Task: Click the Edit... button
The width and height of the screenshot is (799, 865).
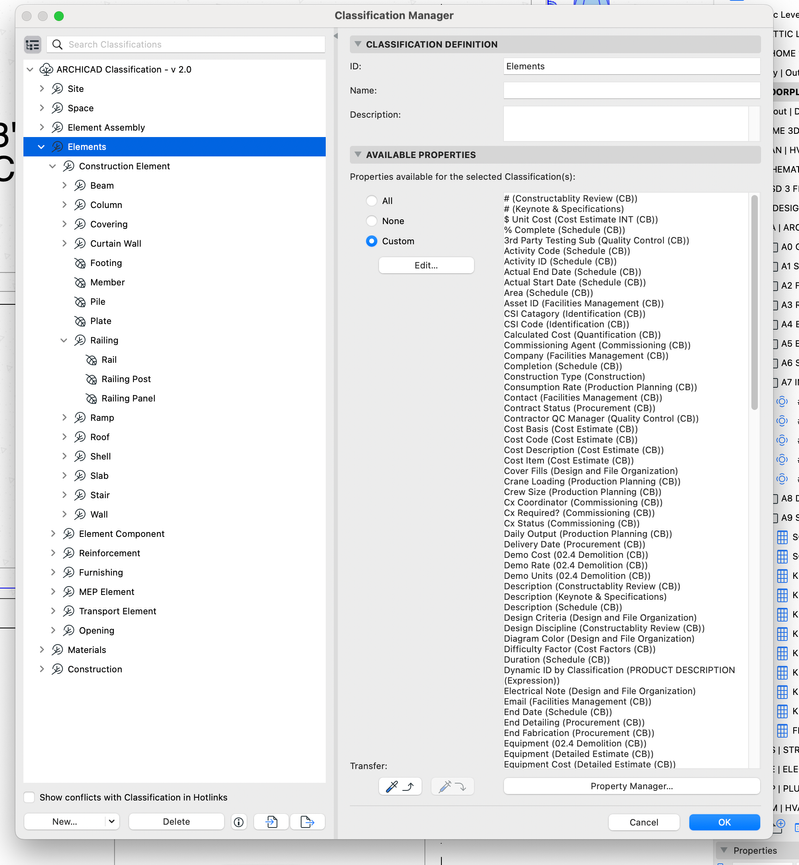Action: coord(426,265)
